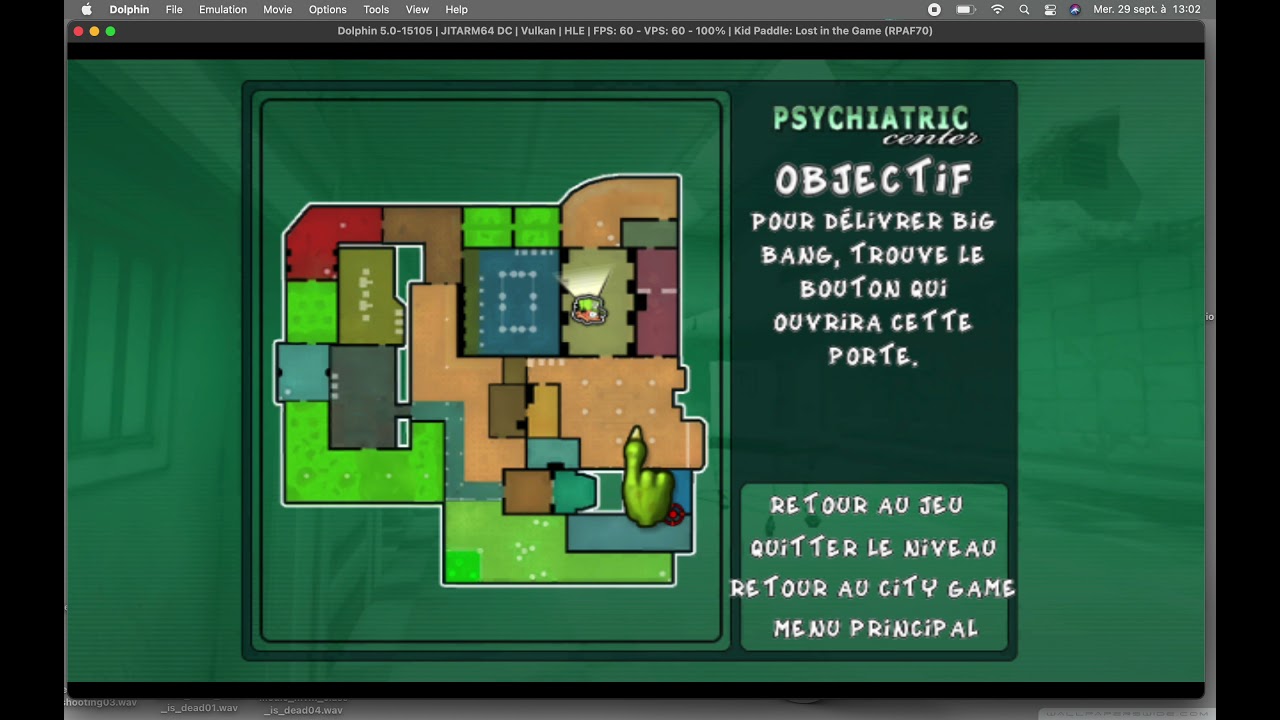Maximize the Dolphin window
The width and height of the screenshot is (1280, 720).
(x=110, y=31)
